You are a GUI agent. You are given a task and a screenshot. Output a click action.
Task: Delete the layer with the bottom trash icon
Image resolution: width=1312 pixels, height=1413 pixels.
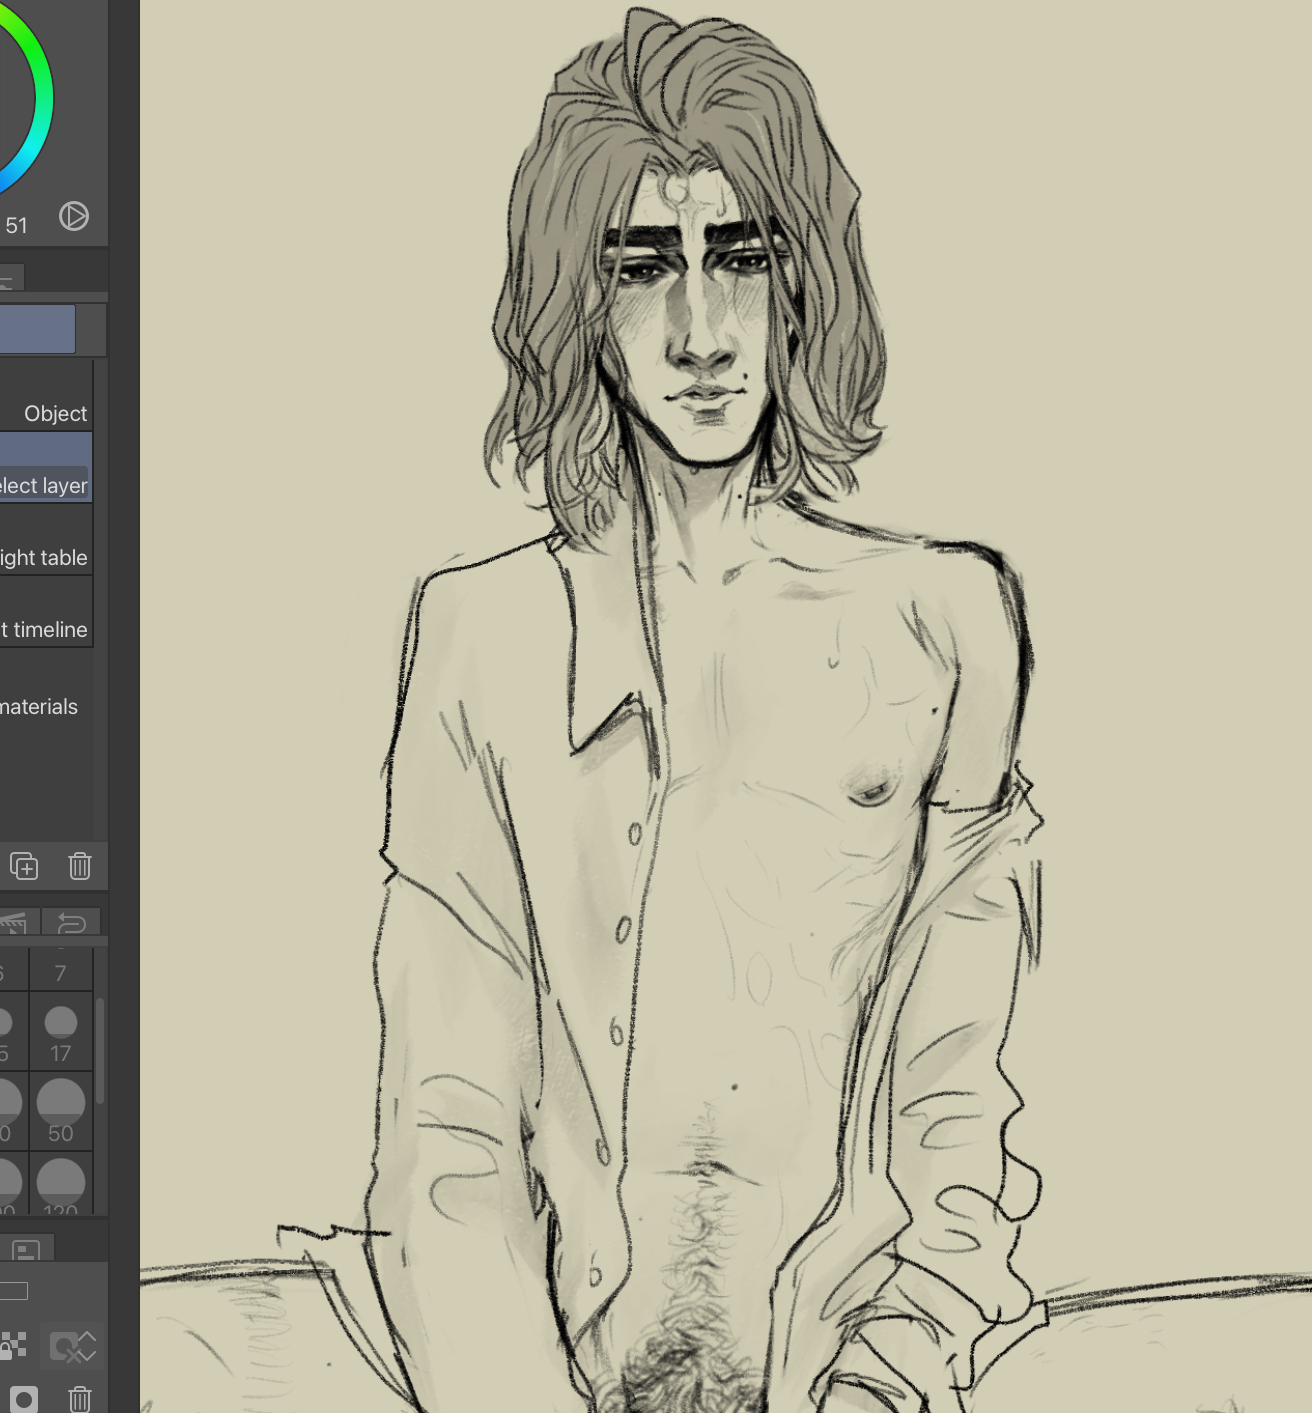80,1399
